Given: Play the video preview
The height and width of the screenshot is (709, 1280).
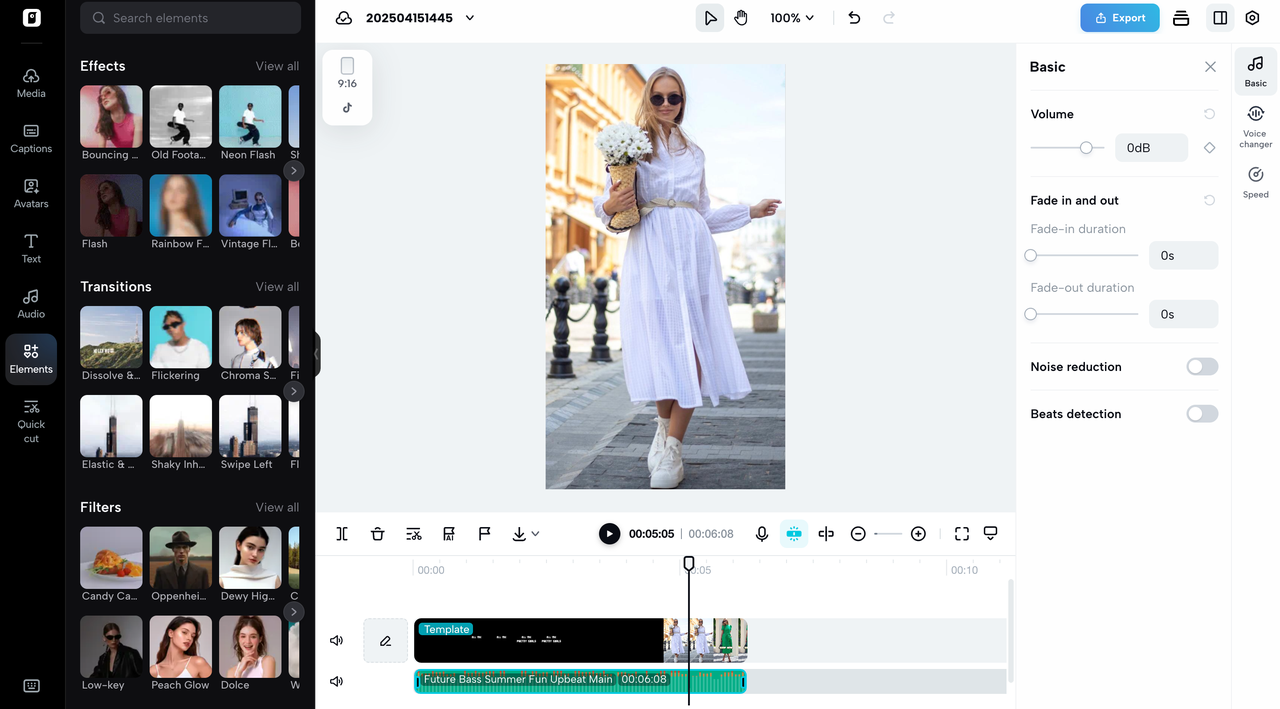Looking at the screenshot, I should (x=609, y=534).
